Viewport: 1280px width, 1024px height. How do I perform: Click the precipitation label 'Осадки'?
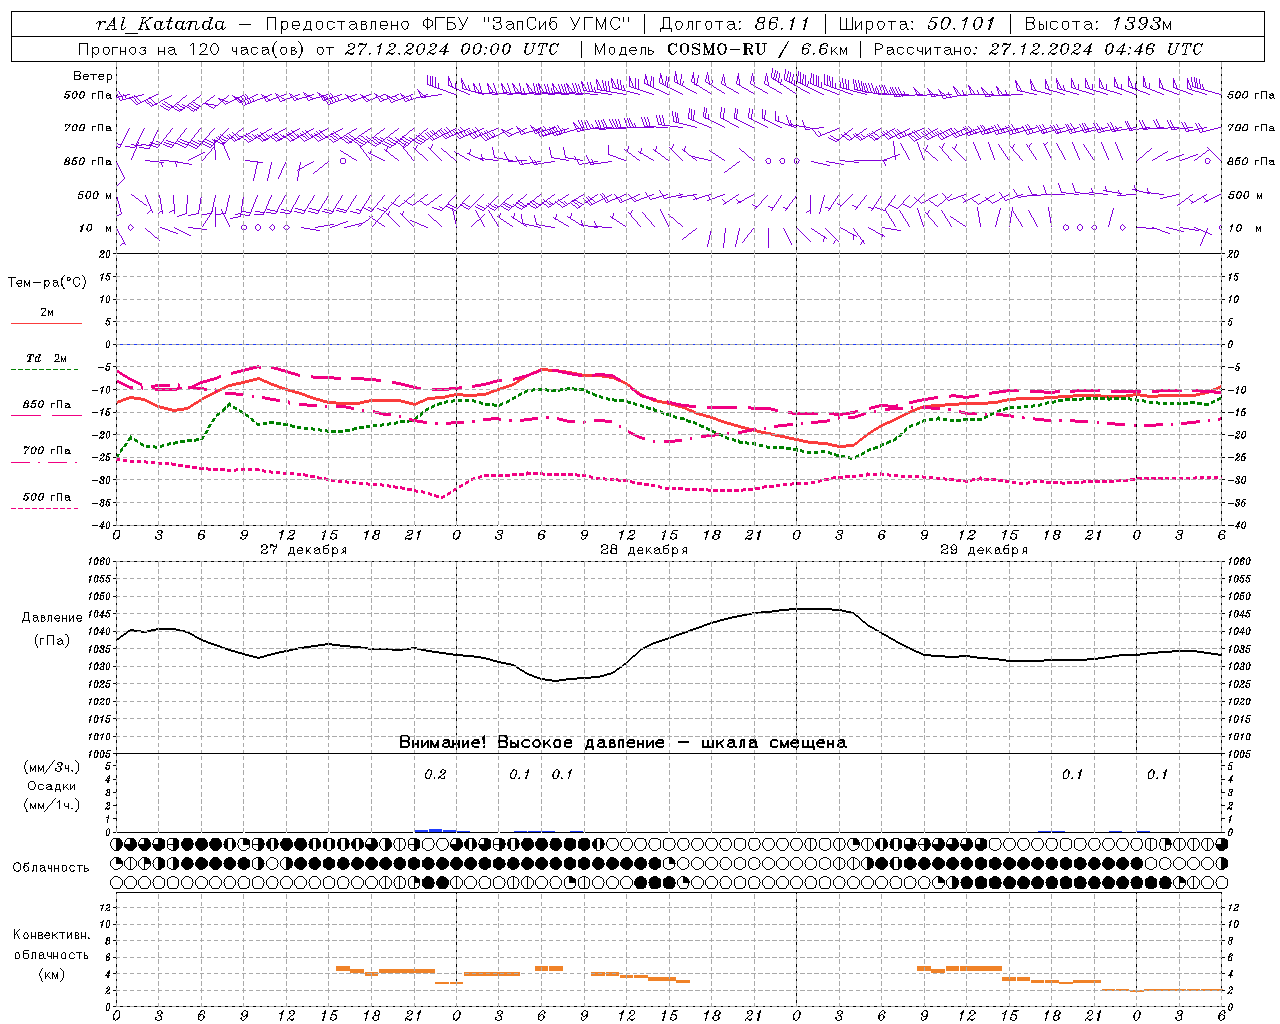(x=51, y=786)
